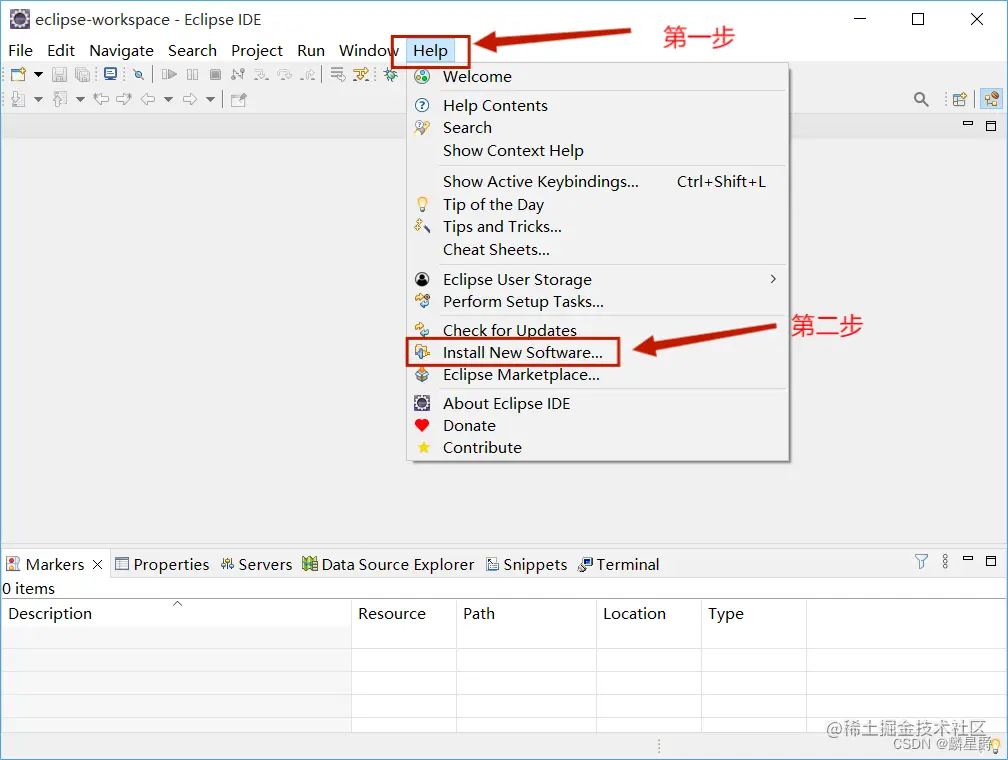
Task: Toggle Use Step Filters icon
Action: pyautogui.click(x=361, y=75)
